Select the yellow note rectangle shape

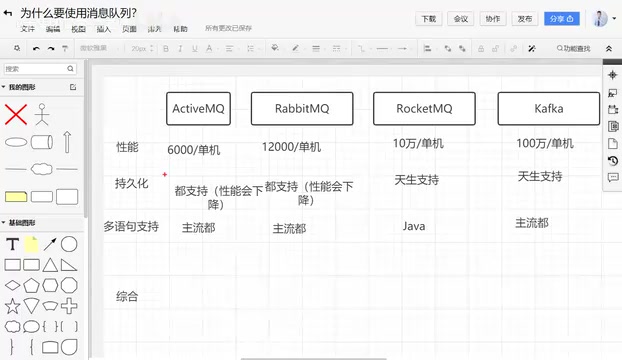(16, 196)
